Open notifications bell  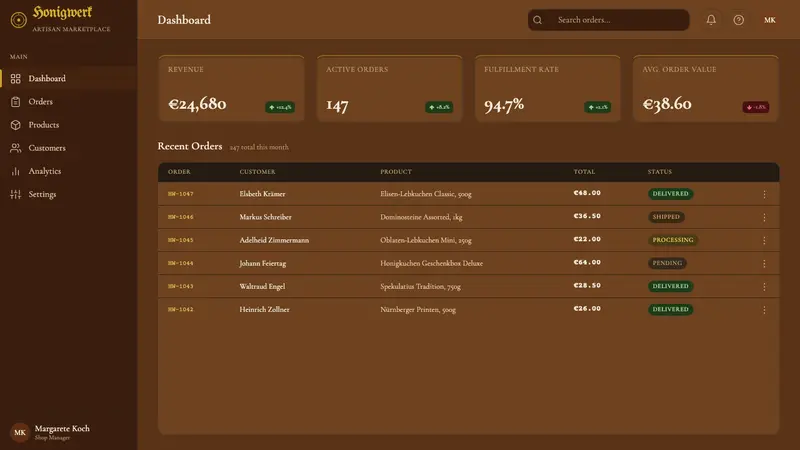pos(711,20)
